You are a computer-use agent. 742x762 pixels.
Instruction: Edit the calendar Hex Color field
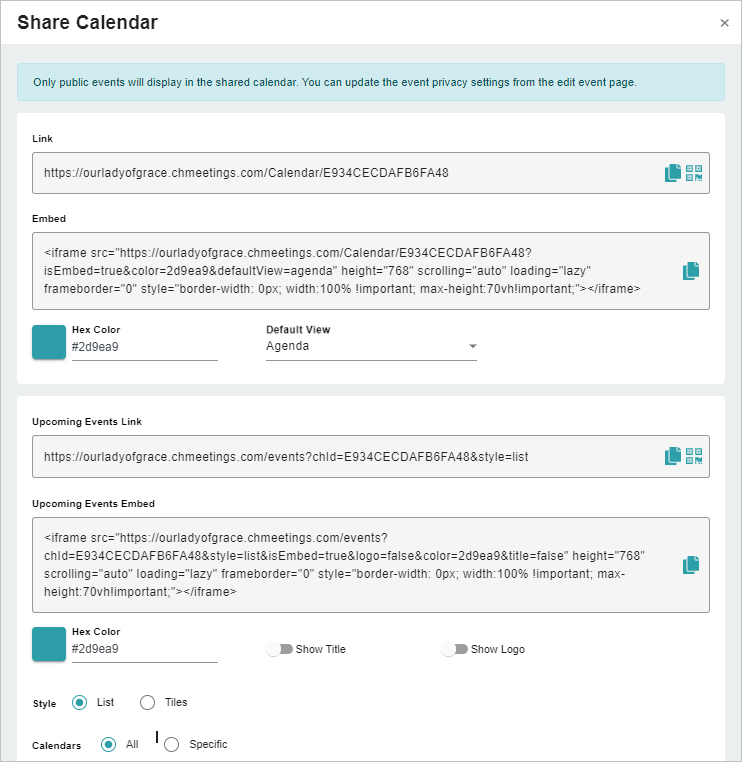(x=144, y=347)
